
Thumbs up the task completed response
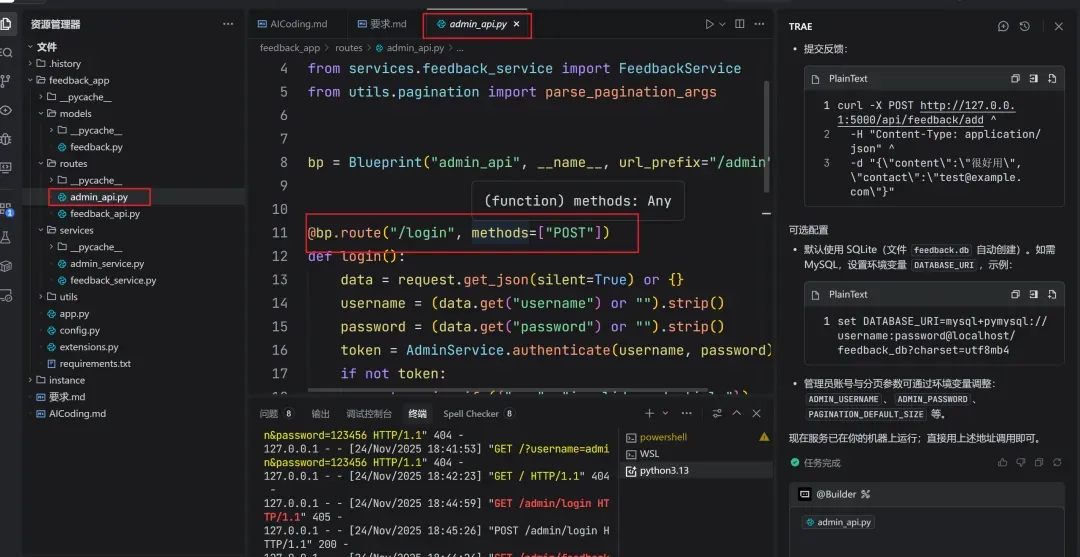1003,463
